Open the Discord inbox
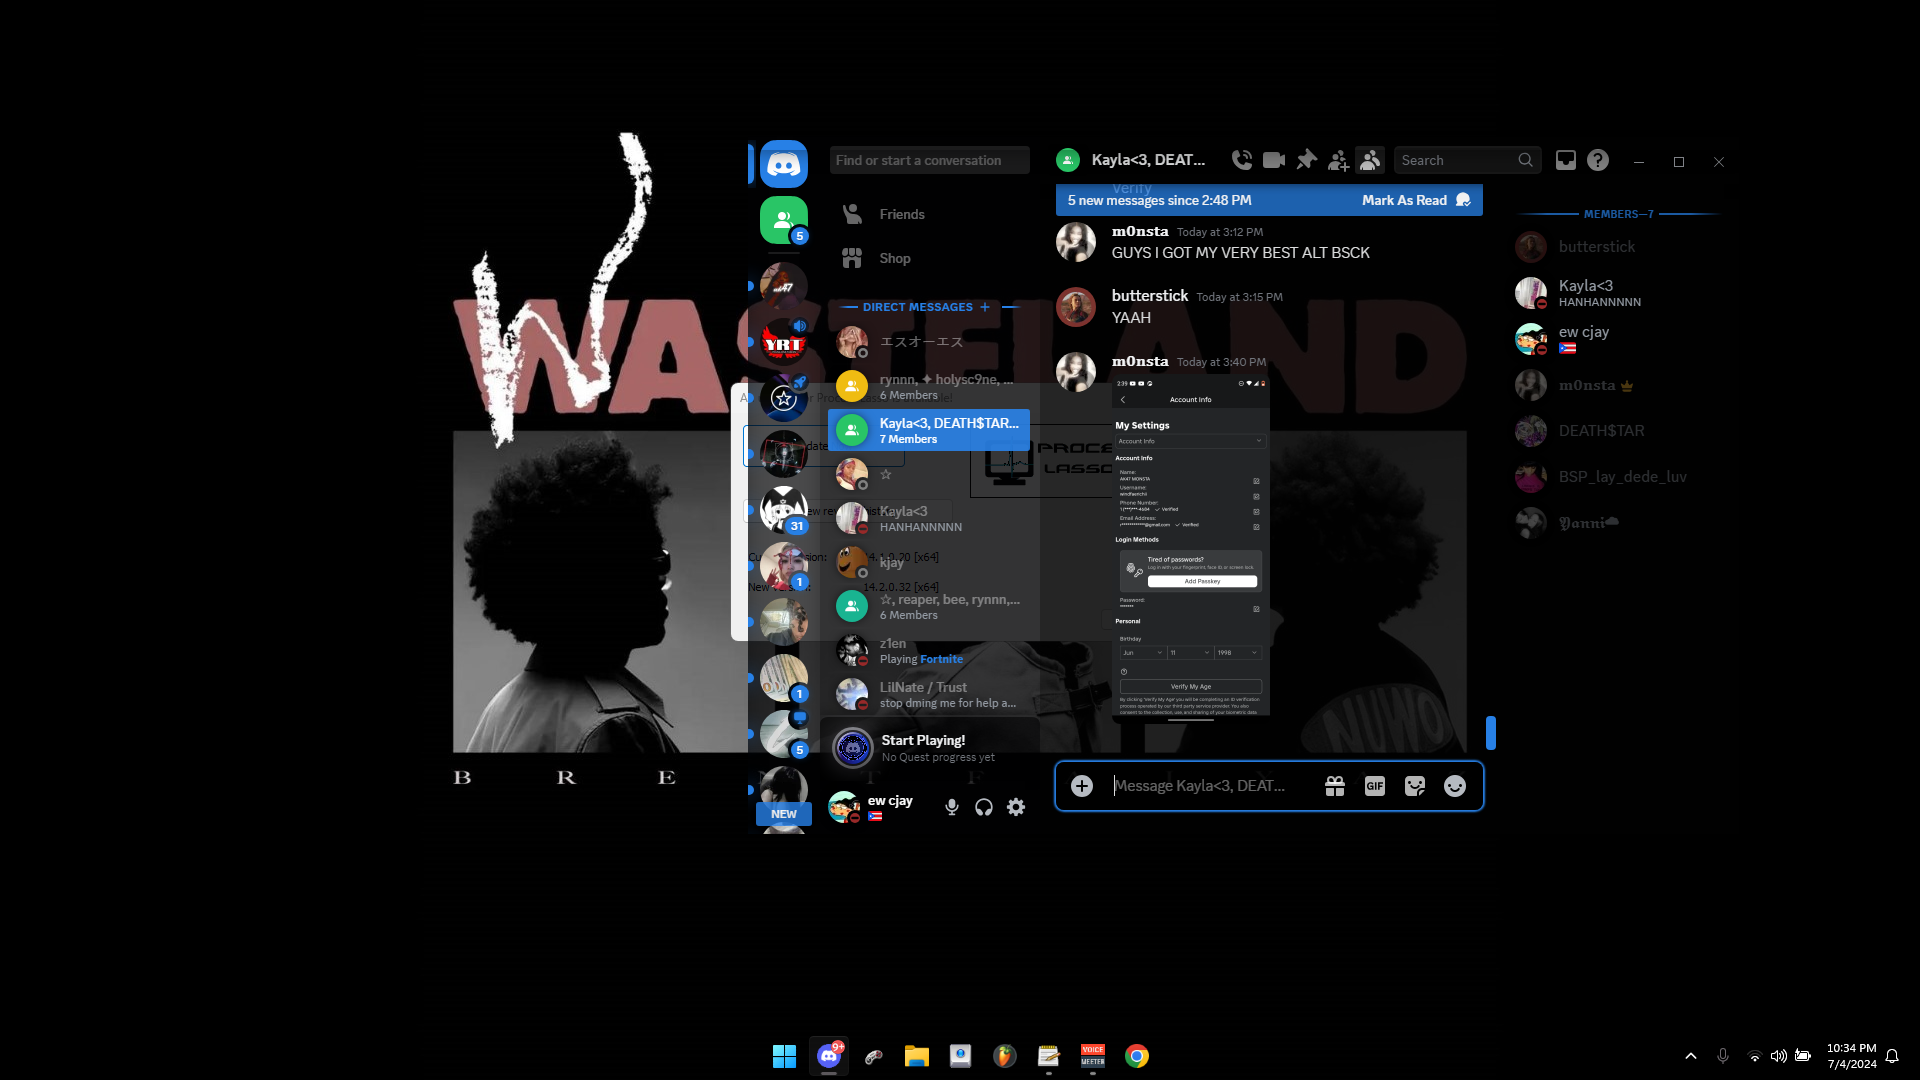The width and height of the screenshot is (1920, 1080). tap(1566, 160)
